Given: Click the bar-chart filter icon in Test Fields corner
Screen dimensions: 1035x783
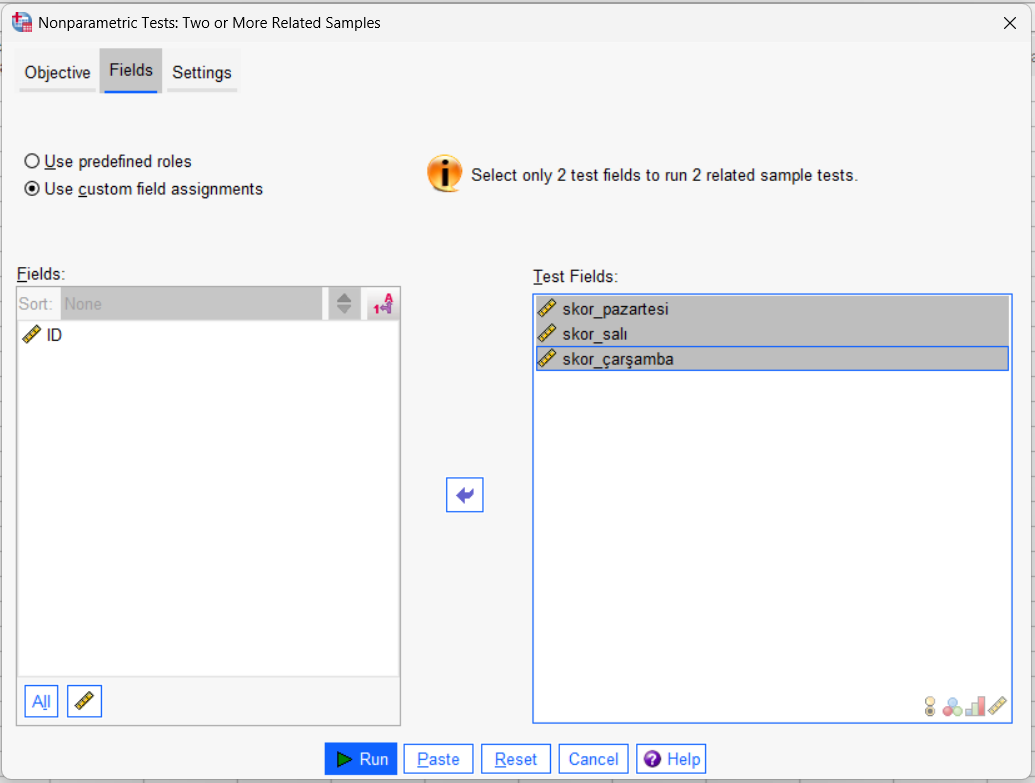Looking at the screenshot, I should 975,705.
